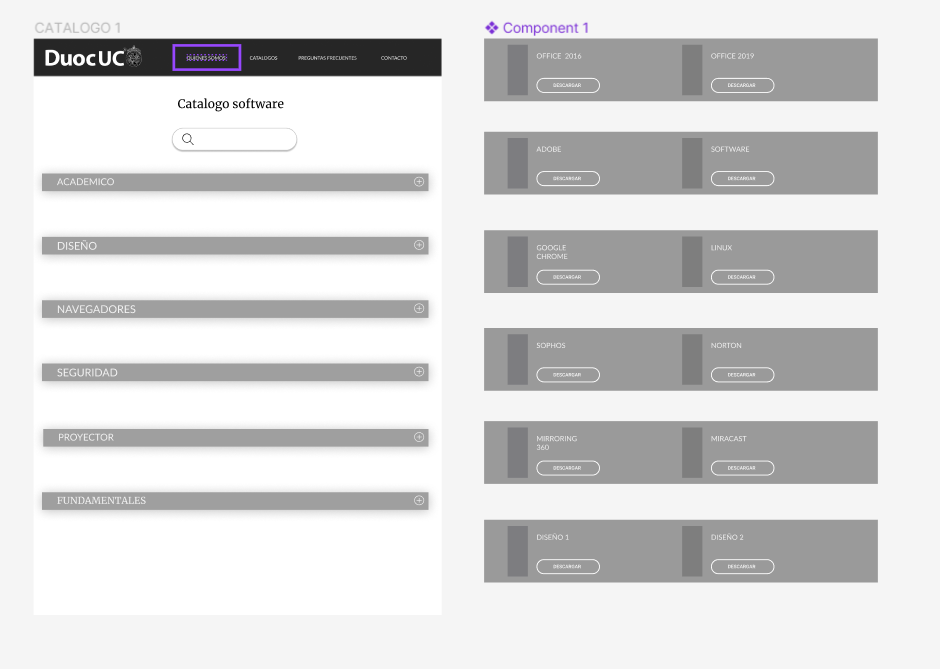Click the plus icon on DISEÑO bar
This screenshot has height=669, width=940.
419,245
